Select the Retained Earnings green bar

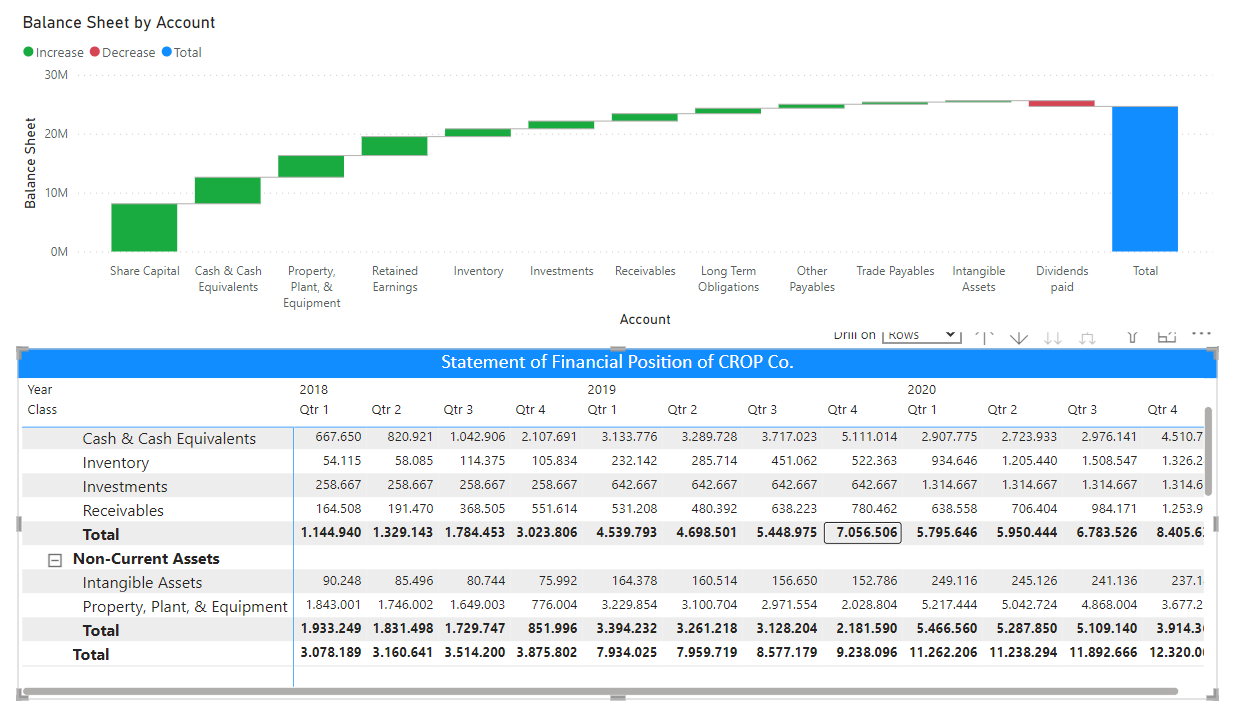click(x=395, y=146)
